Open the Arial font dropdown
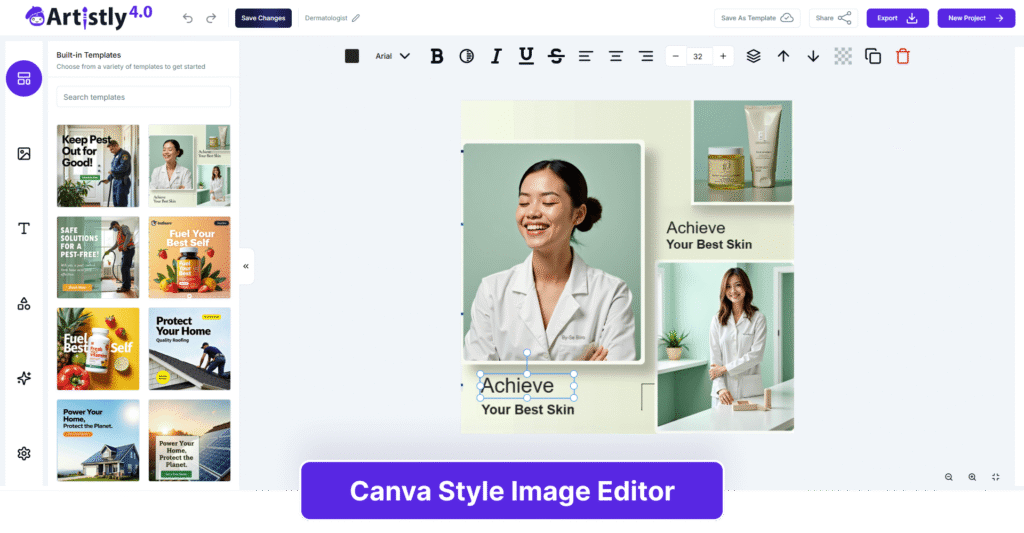Screen dimensions: 1024x533 [392, 56]
